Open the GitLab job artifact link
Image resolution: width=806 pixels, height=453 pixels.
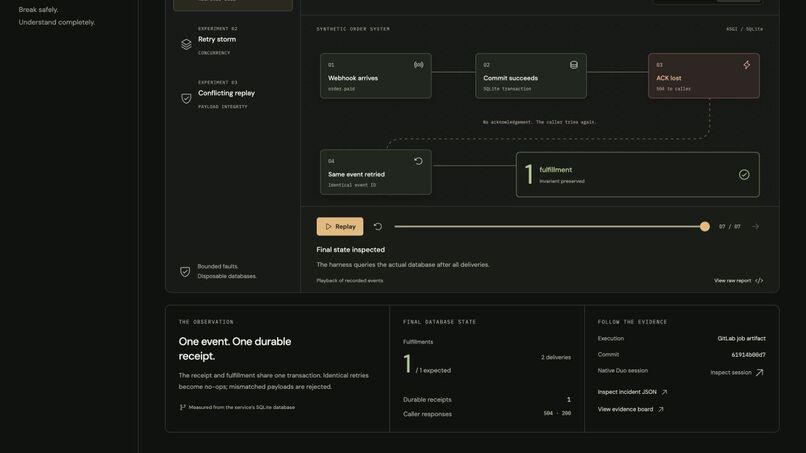click(x=741, y=338)
